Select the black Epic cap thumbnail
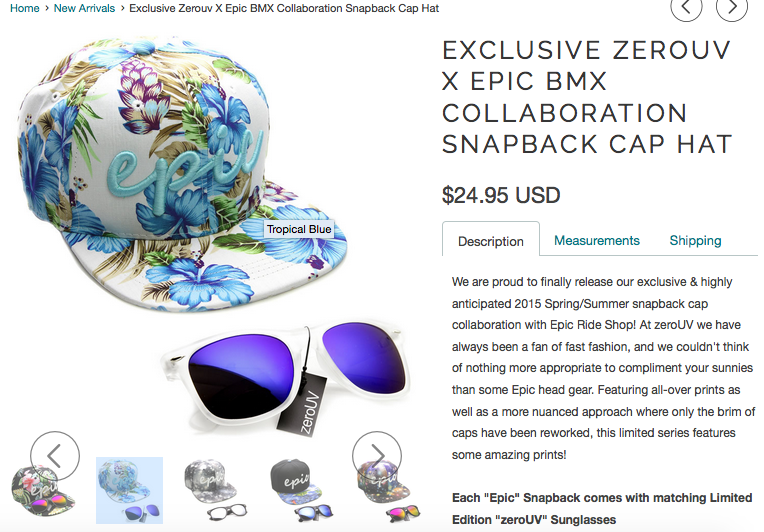 (301, 491)
